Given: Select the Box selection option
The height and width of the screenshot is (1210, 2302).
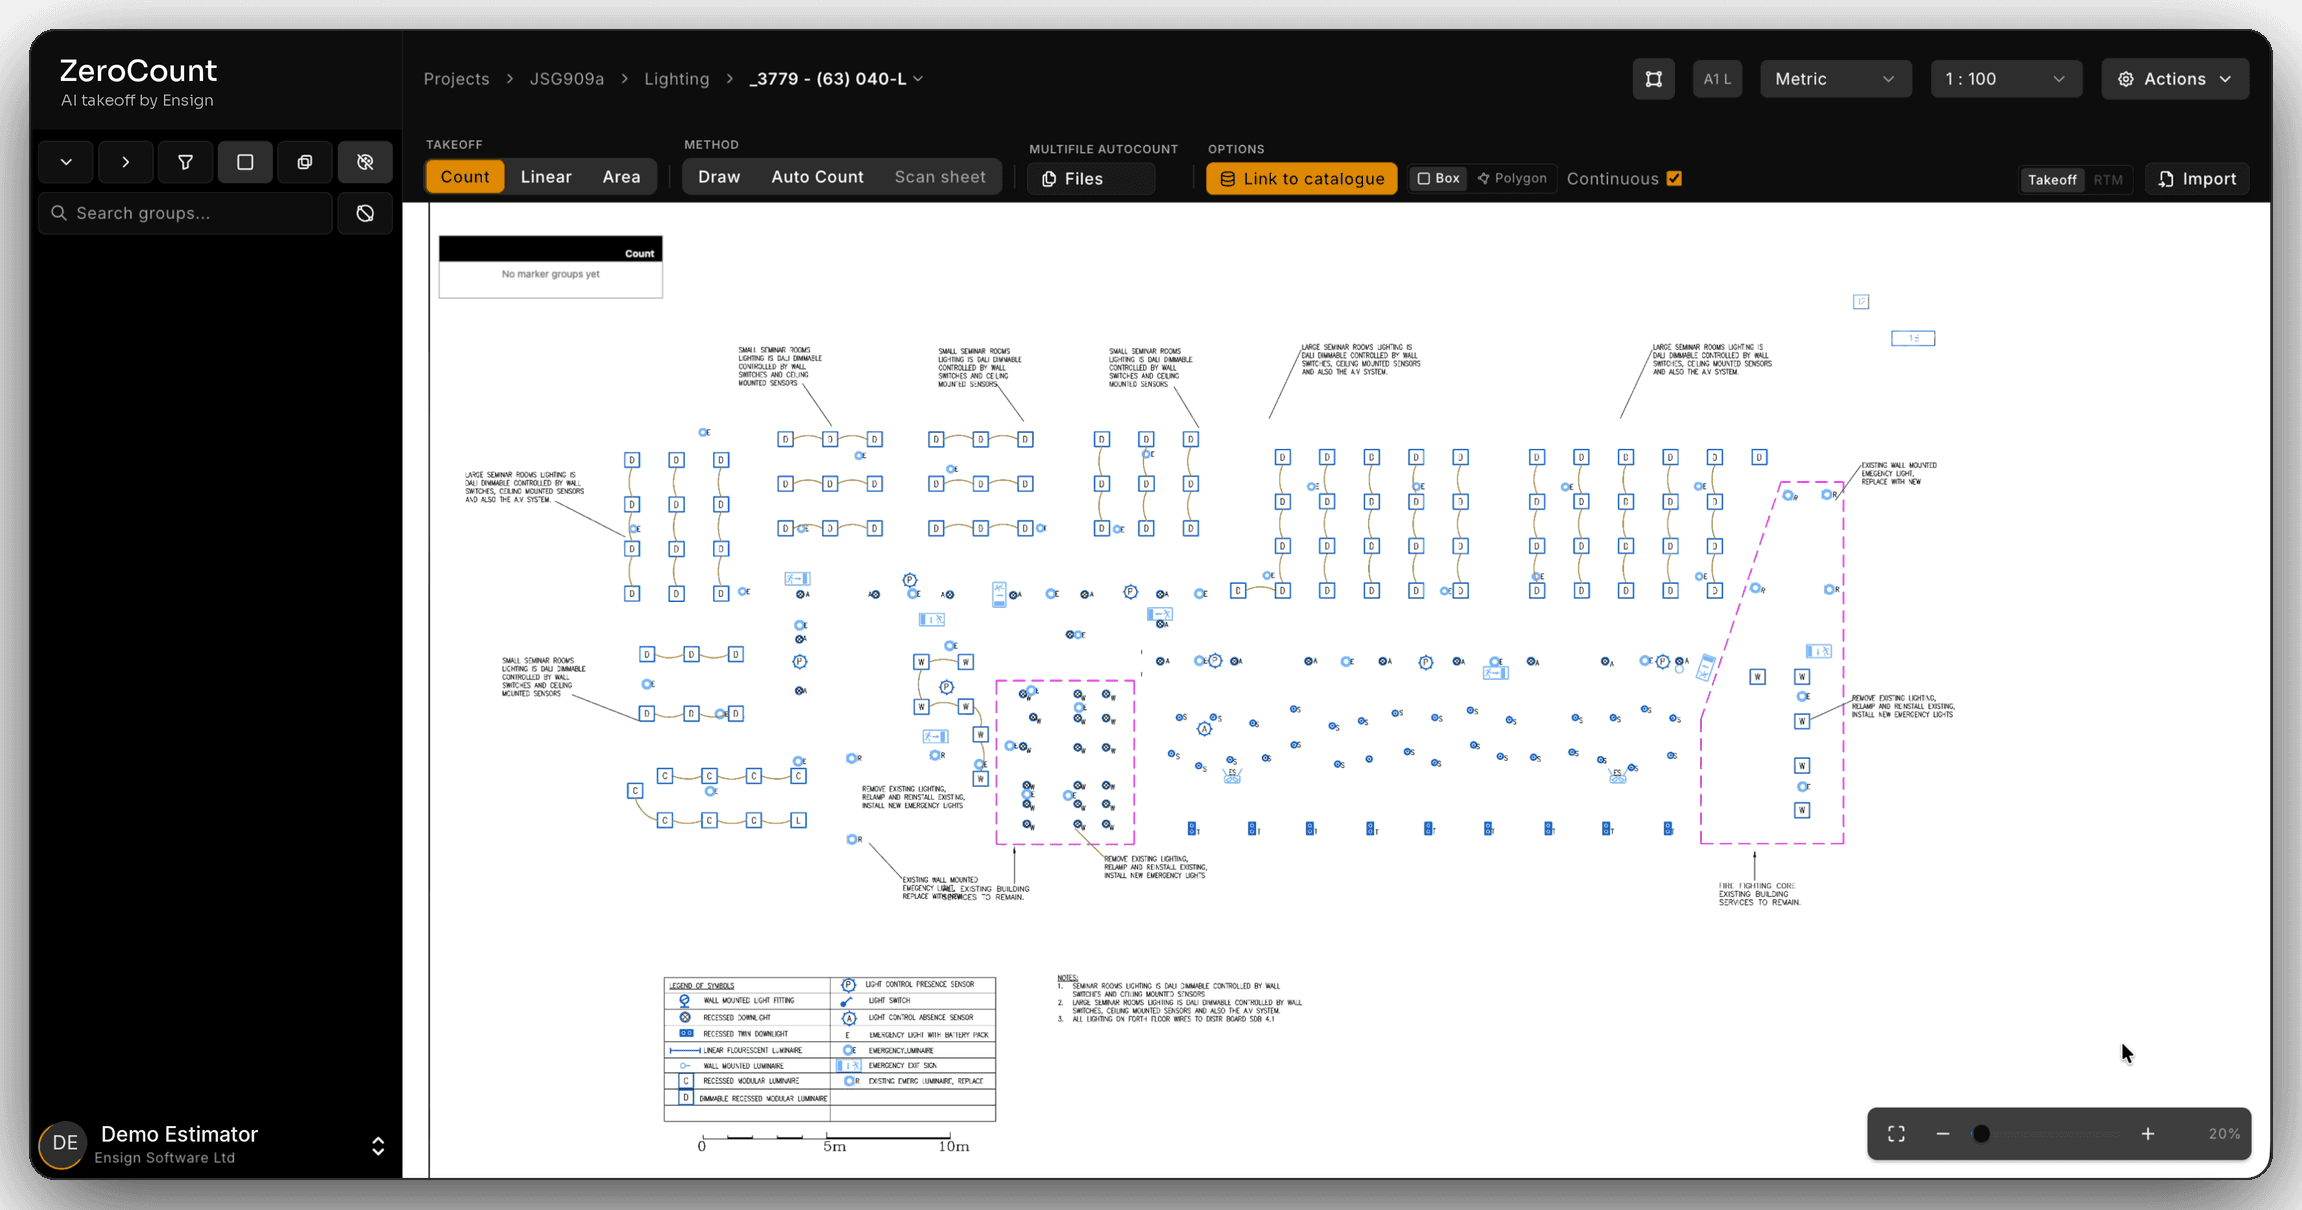Looking at the screenshot, I should [1438, 178].
